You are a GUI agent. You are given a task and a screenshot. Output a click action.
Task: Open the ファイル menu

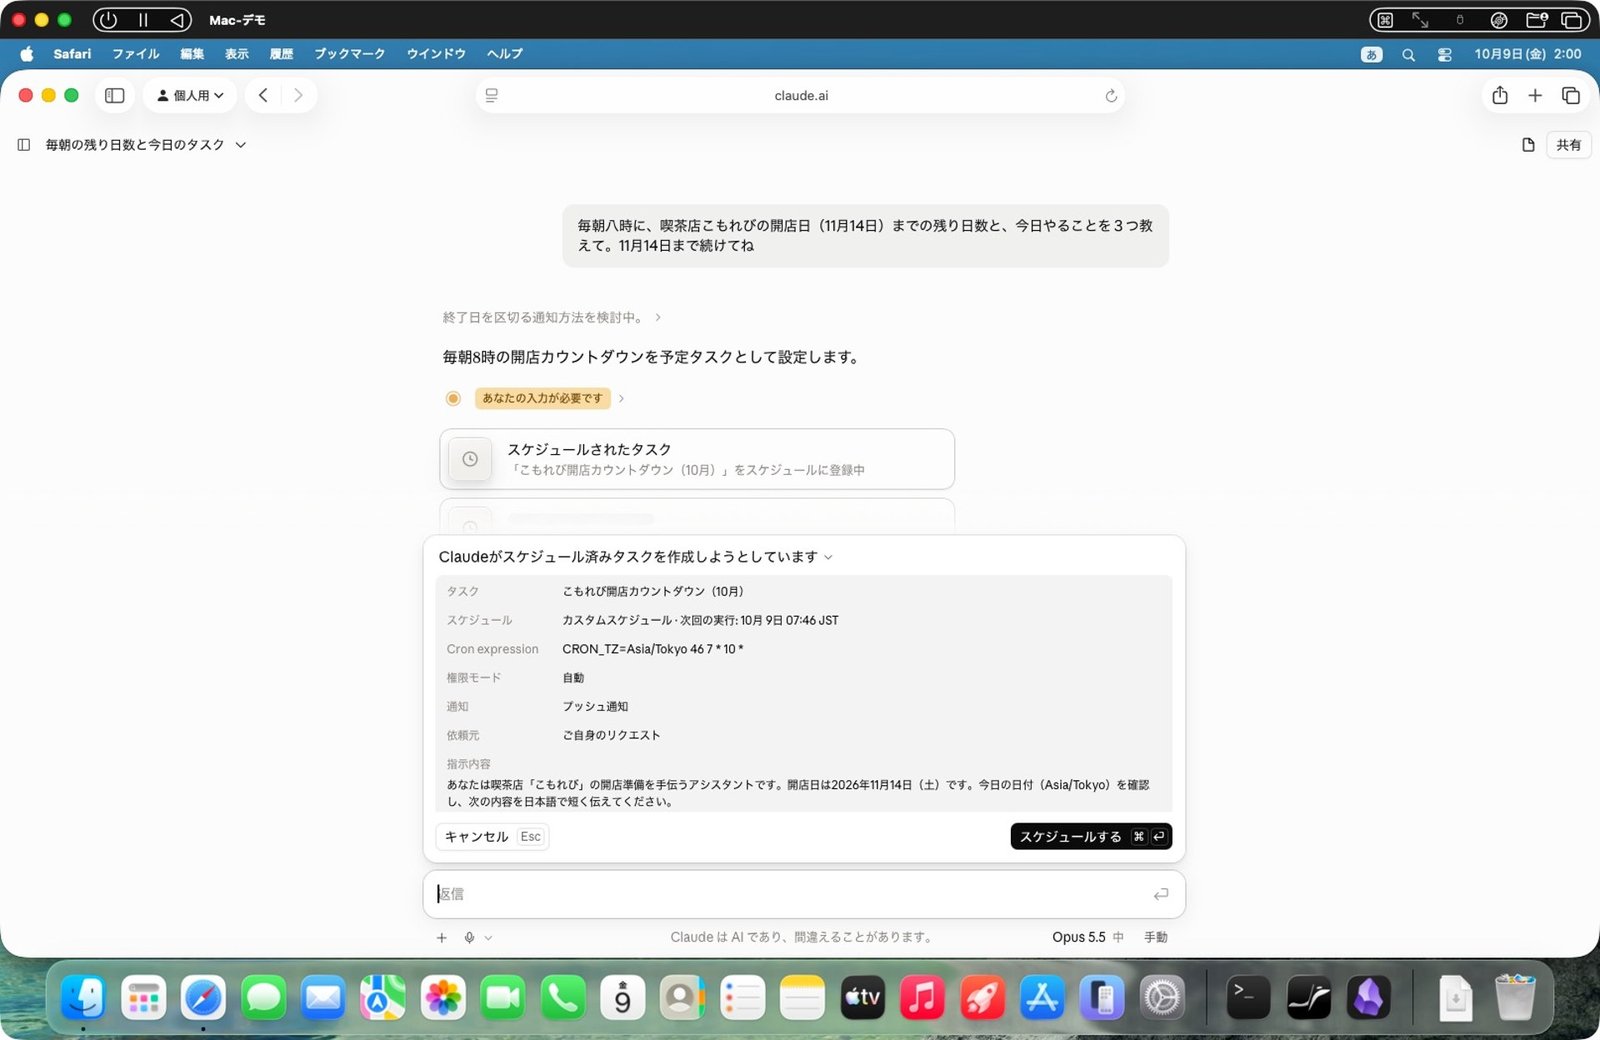point(136,54)
